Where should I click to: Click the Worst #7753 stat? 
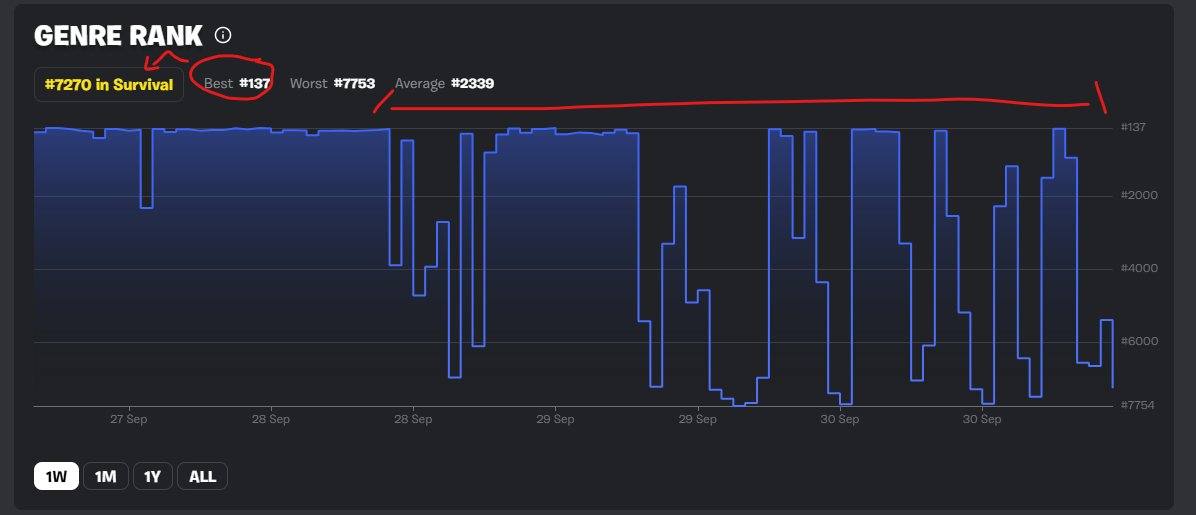[332, 84]
